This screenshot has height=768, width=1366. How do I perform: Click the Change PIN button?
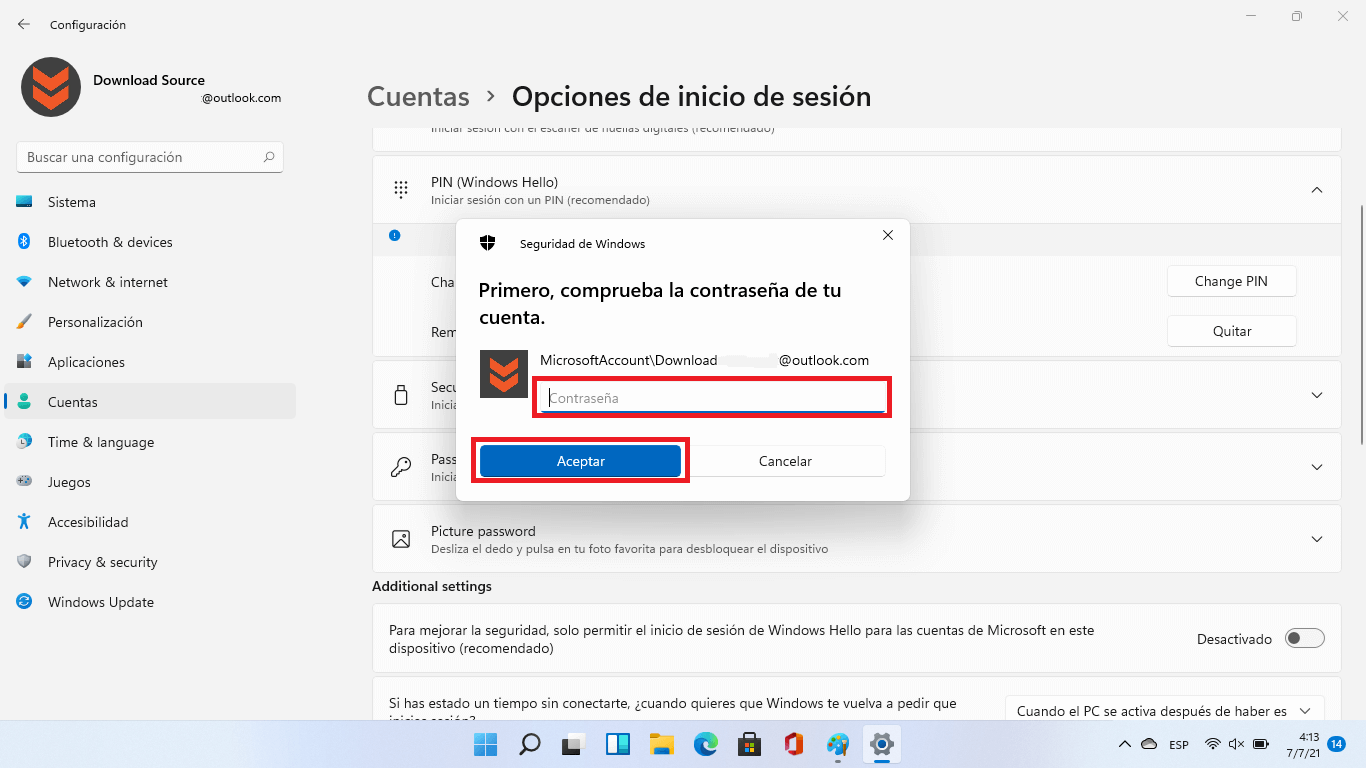1231,281
